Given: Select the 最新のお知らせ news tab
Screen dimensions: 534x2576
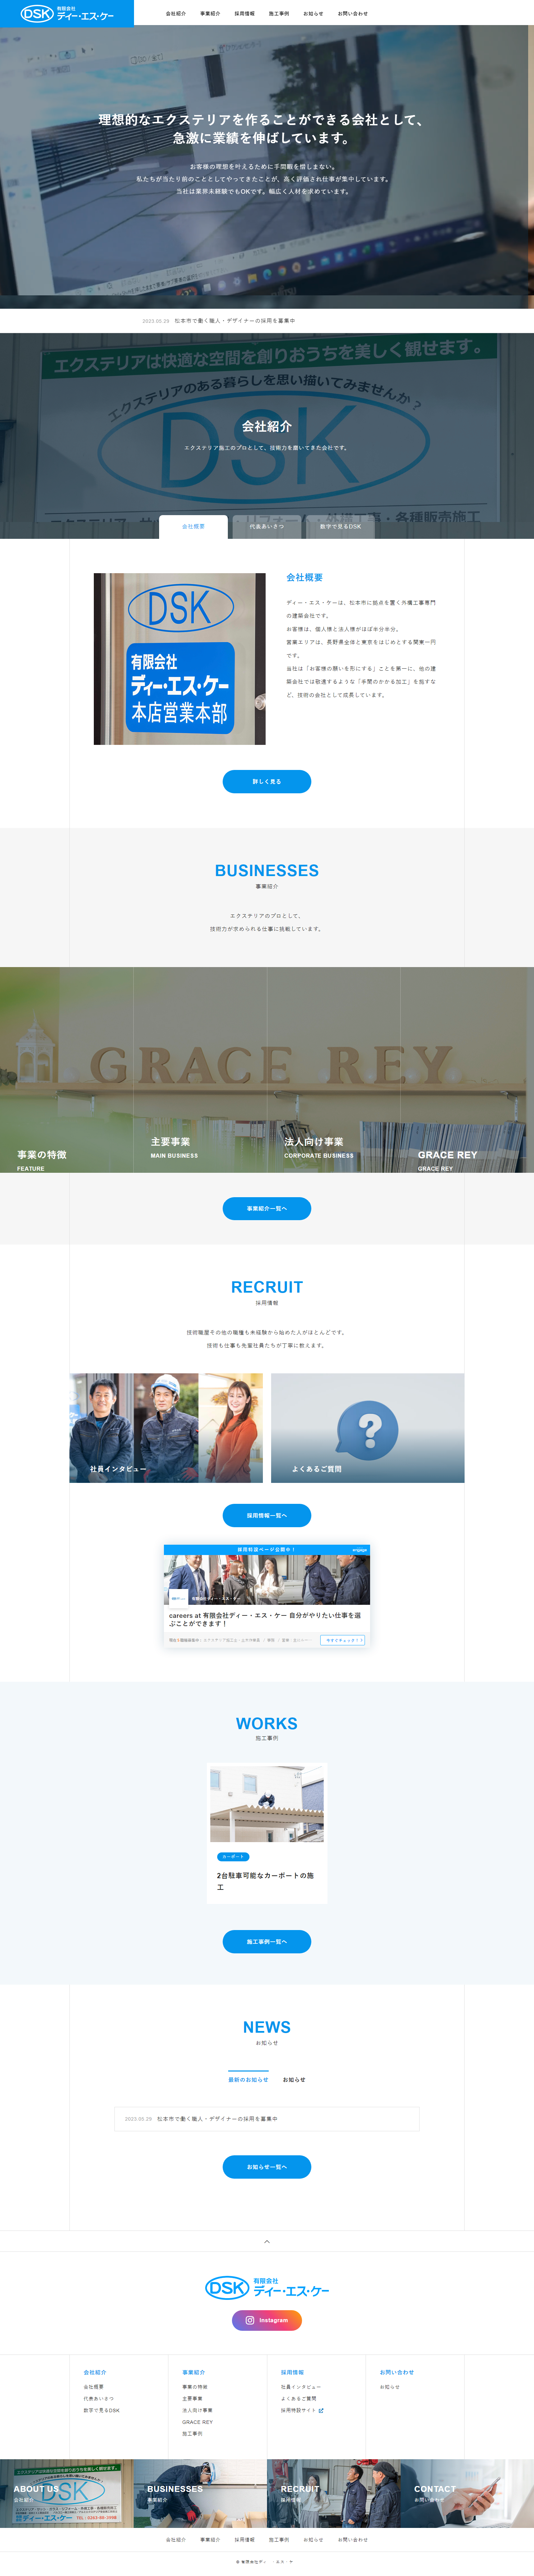Looking at the screenshot, I should [x=248, y=2080].
